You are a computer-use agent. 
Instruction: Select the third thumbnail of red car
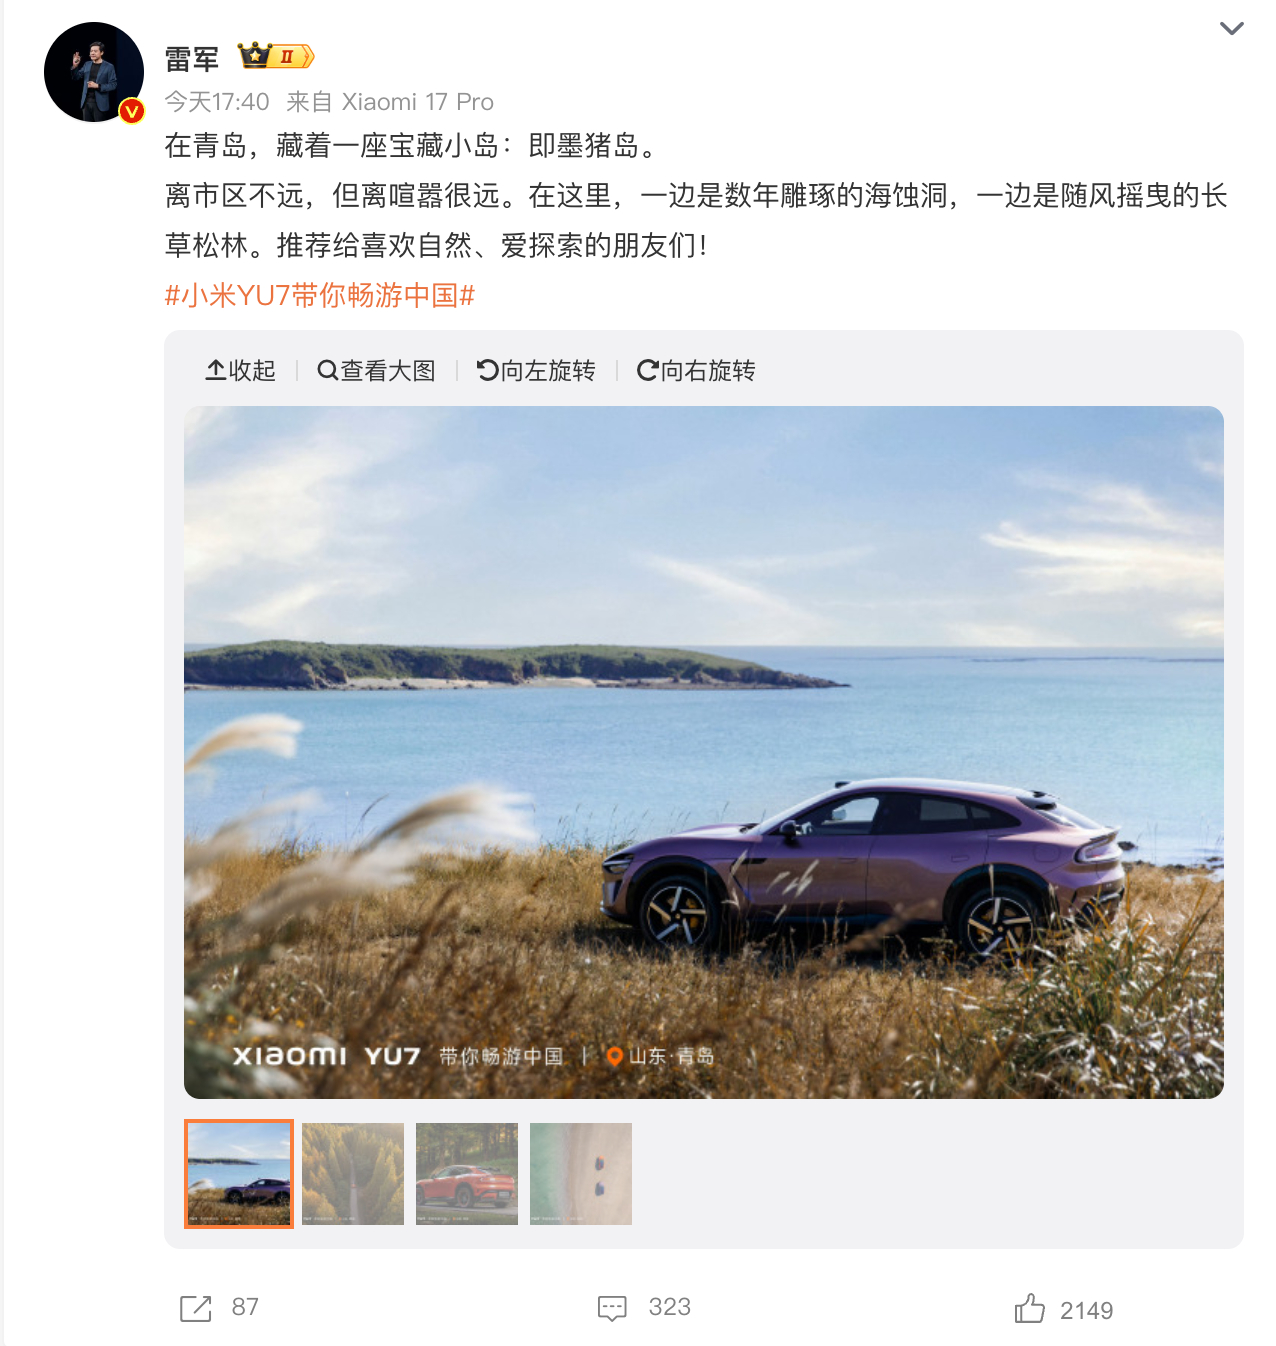click(x=467, y=1174)
